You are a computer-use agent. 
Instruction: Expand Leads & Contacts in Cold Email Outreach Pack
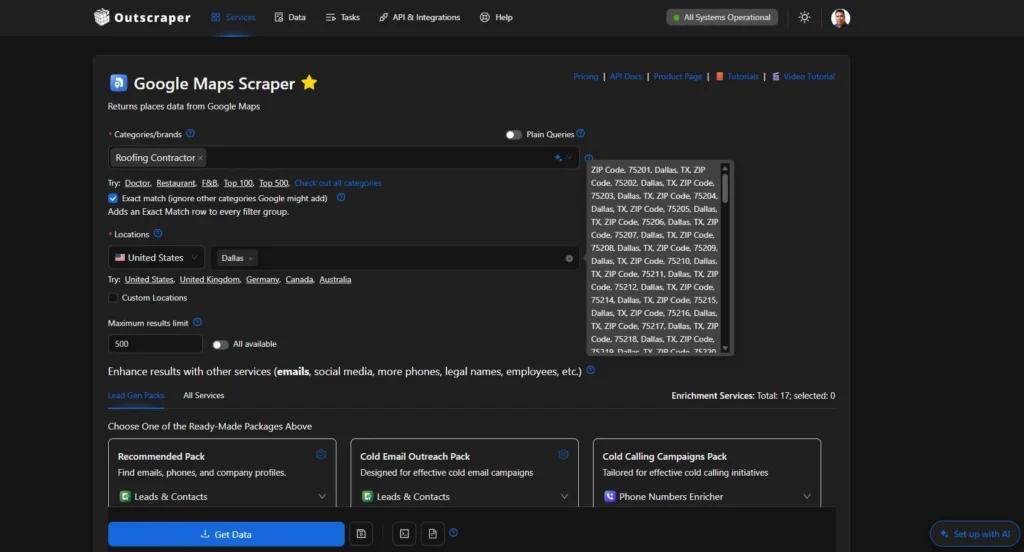564,496
